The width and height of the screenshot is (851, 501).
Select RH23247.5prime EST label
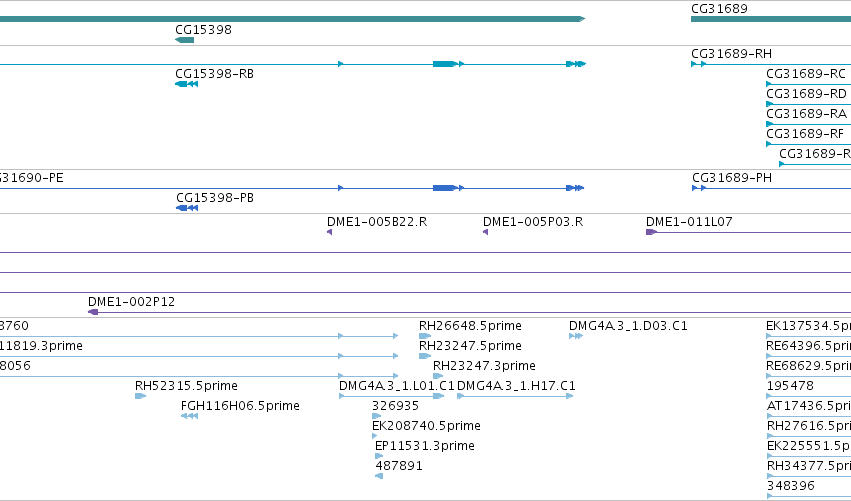click(470, 346)
